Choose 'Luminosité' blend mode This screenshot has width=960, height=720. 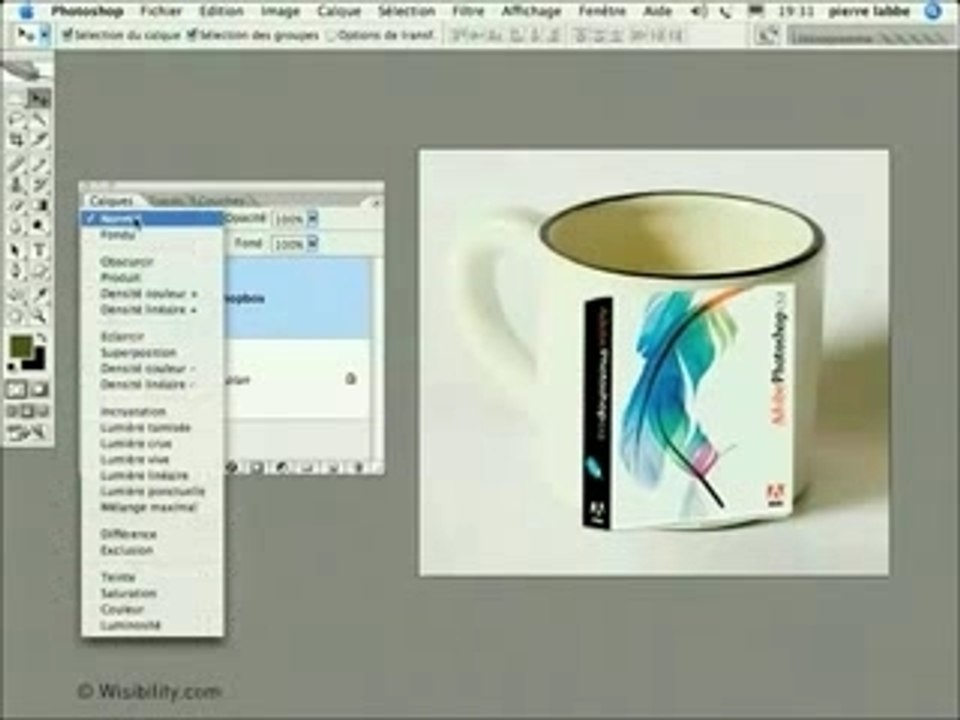[x=152, y=625]
